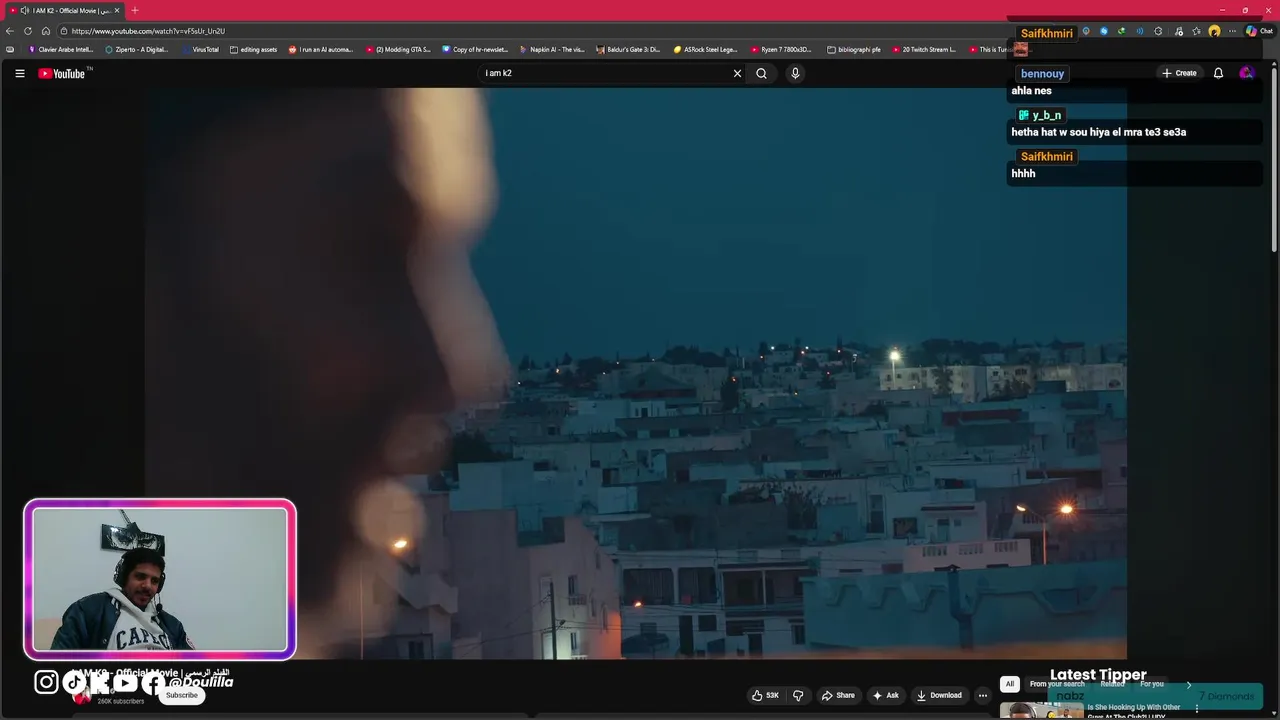
Task: Open YouTube notifications bell
Action: [1218, 73]
